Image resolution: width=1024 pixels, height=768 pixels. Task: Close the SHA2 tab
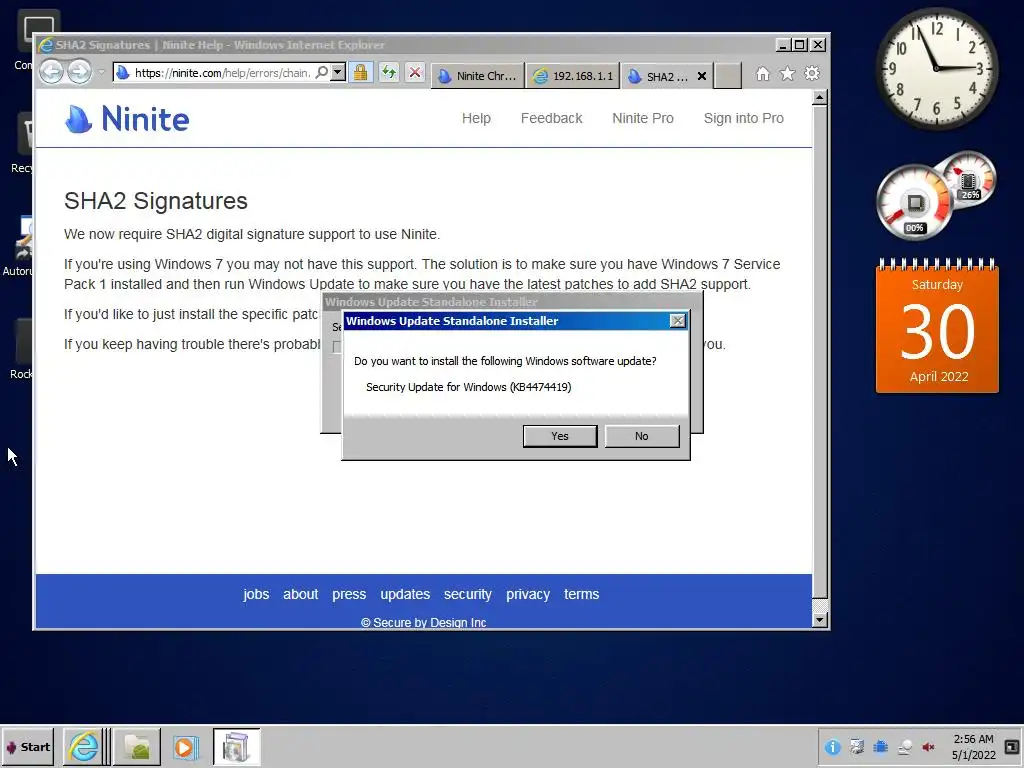[701, 76]
